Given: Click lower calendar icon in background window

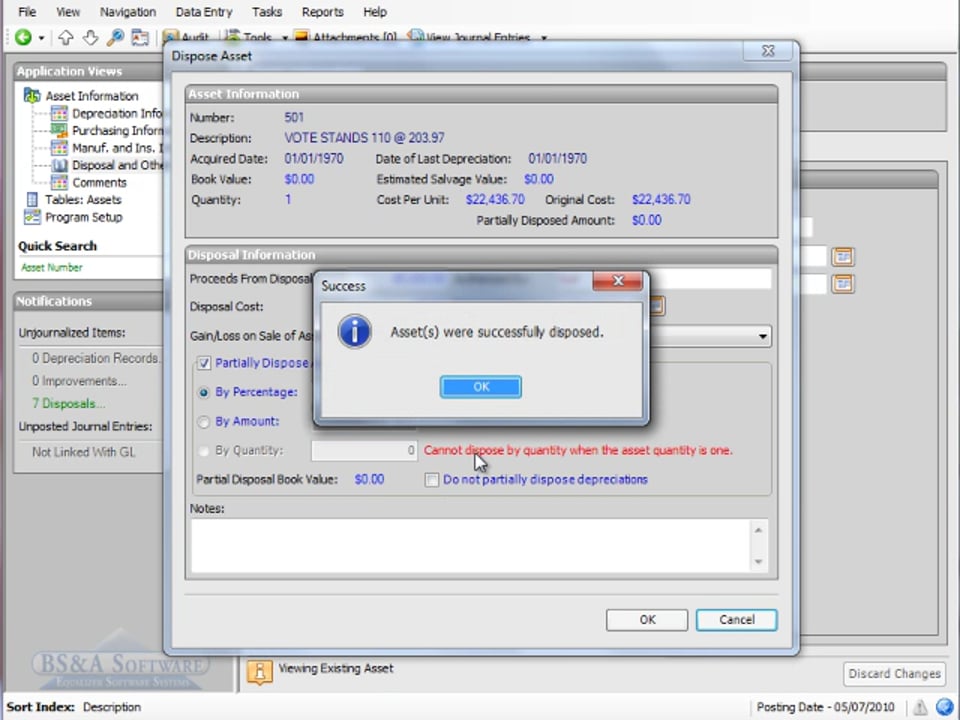Looking at the screenshot, I should coord(843,283).
